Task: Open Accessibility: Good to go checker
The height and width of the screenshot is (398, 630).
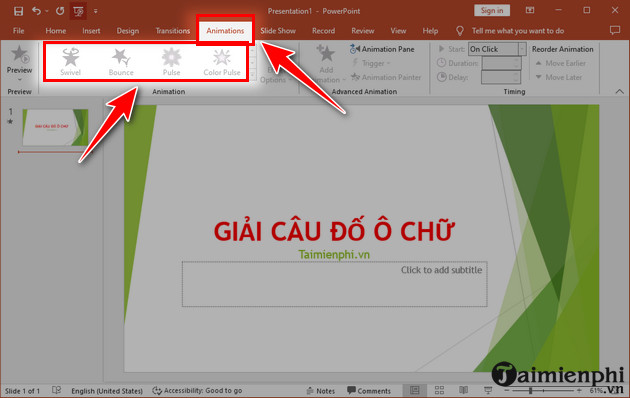Action: pyautogui.click(x=197, y=390)
